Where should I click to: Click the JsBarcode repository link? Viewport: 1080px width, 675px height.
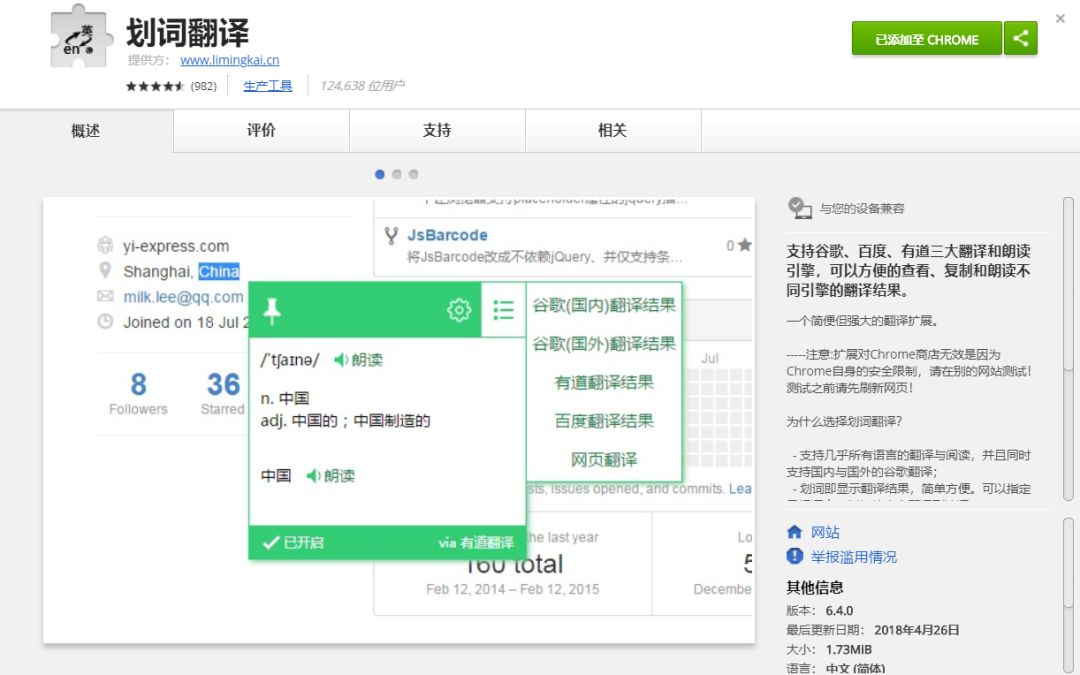(447, 235)
